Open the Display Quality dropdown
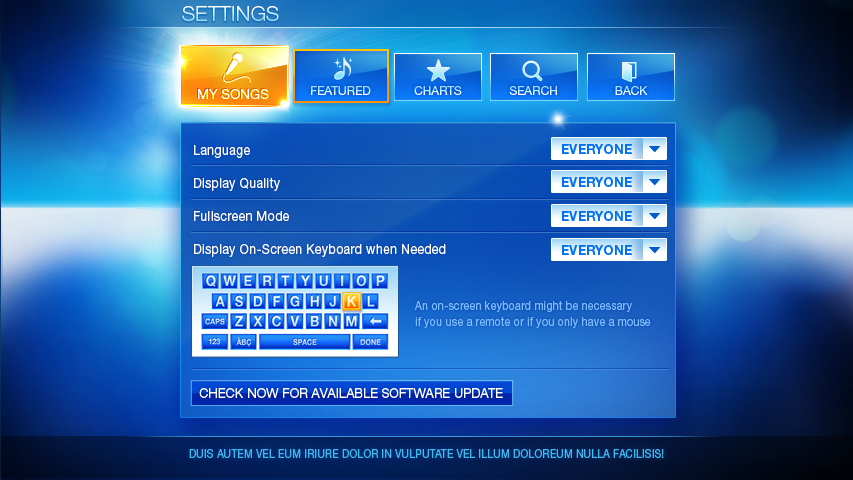 coord(654,182)
